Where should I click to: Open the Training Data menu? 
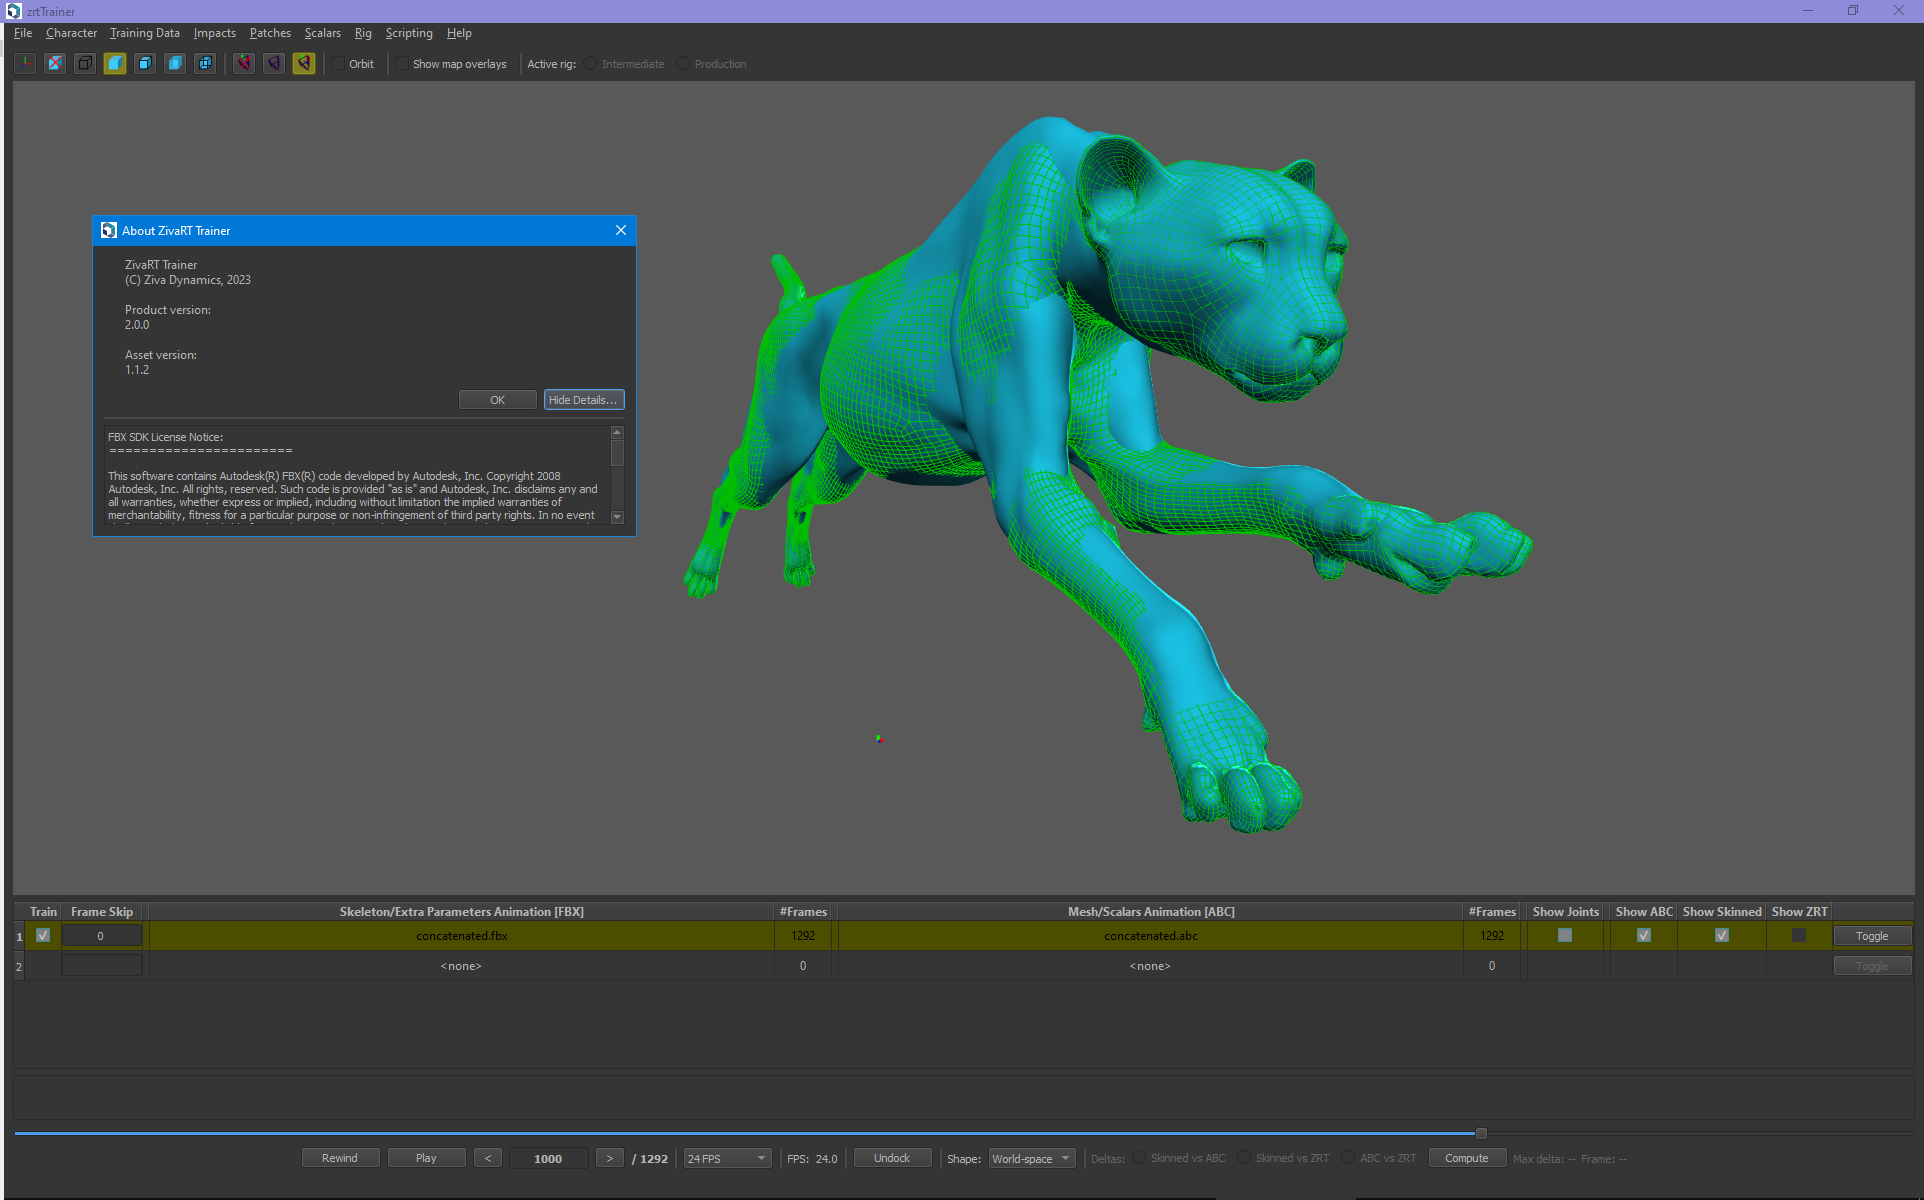[145, 33]
